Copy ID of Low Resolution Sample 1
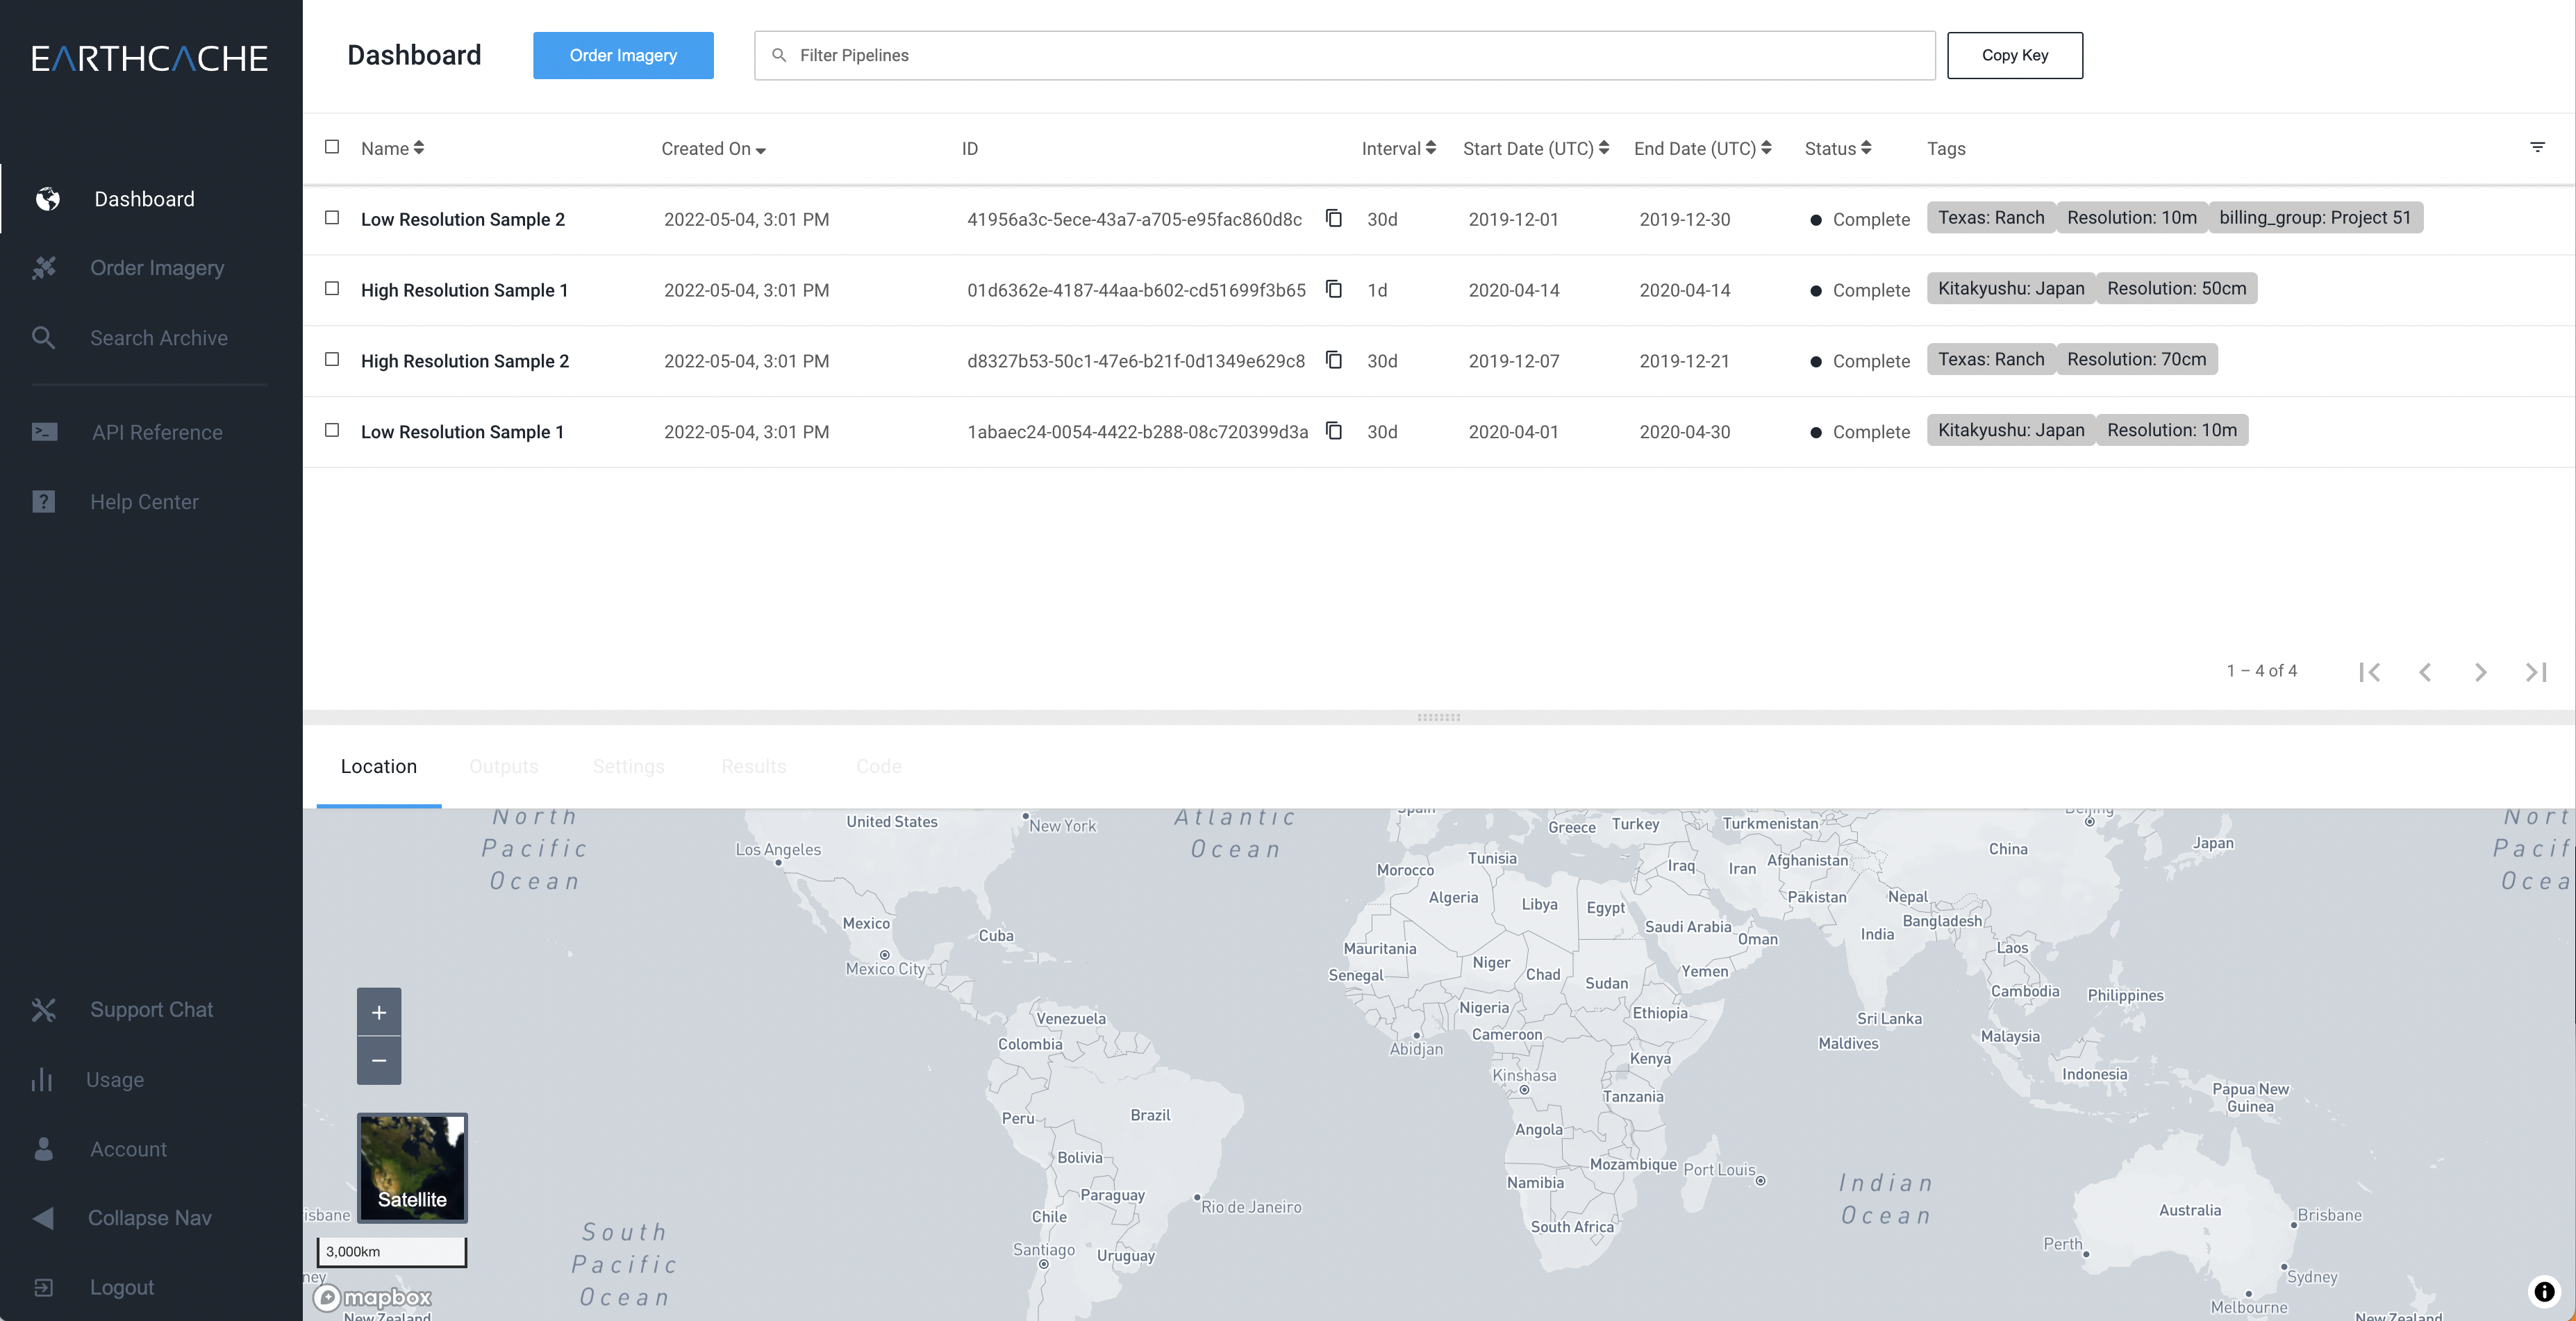 1334,431
